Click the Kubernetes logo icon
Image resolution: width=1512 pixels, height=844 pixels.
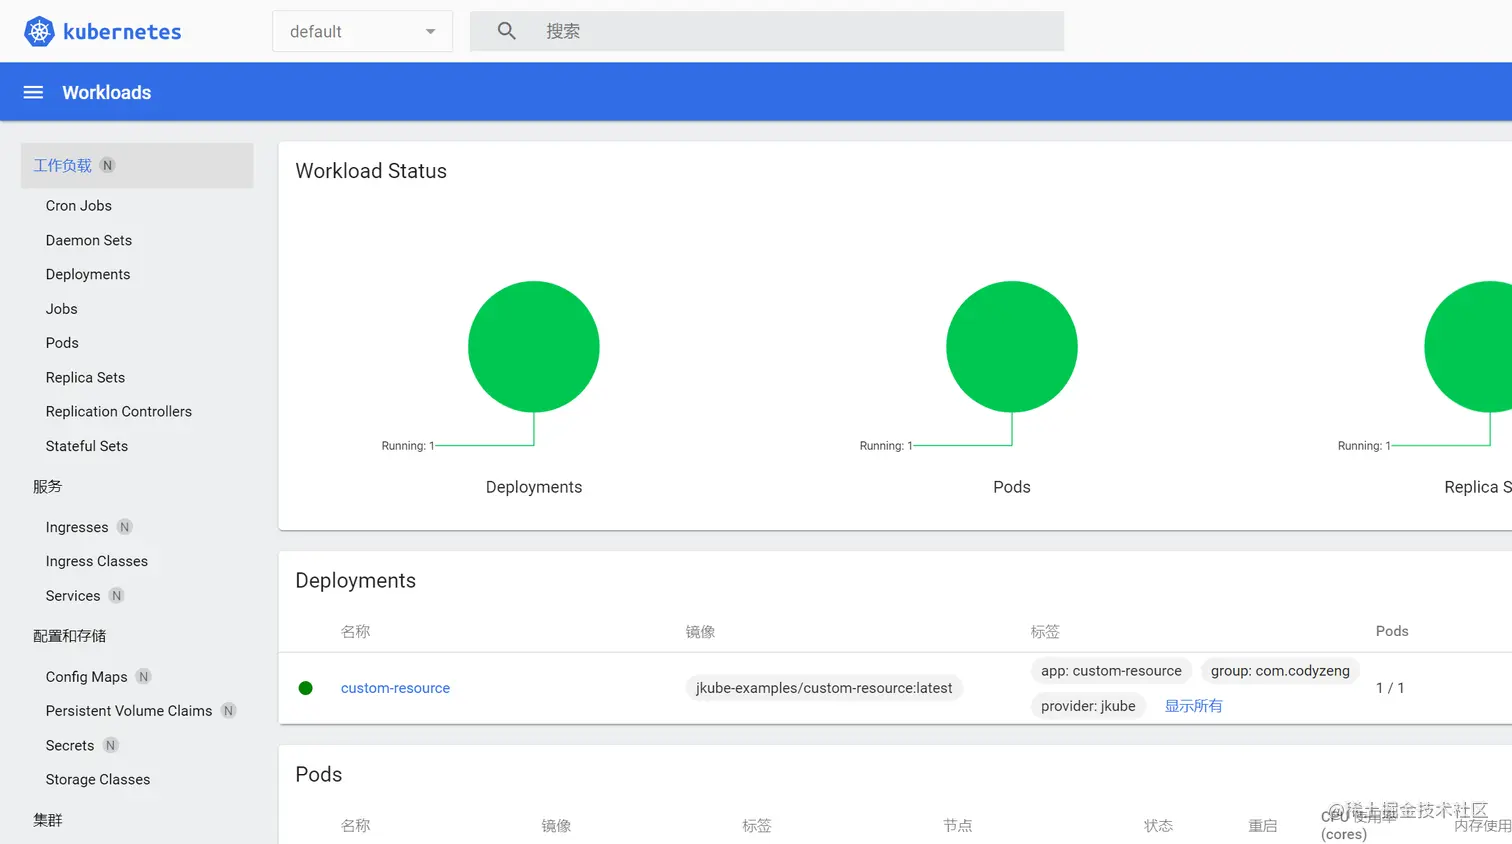coord(39,32)
